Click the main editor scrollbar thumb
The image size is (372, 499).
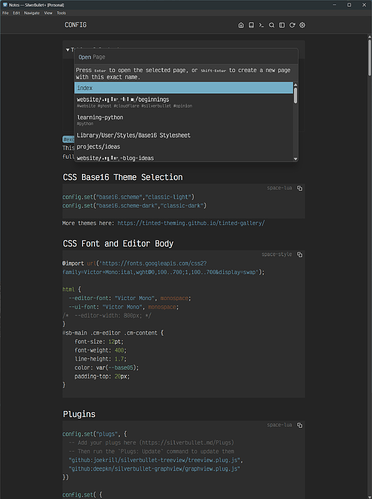tap(369, 57)
